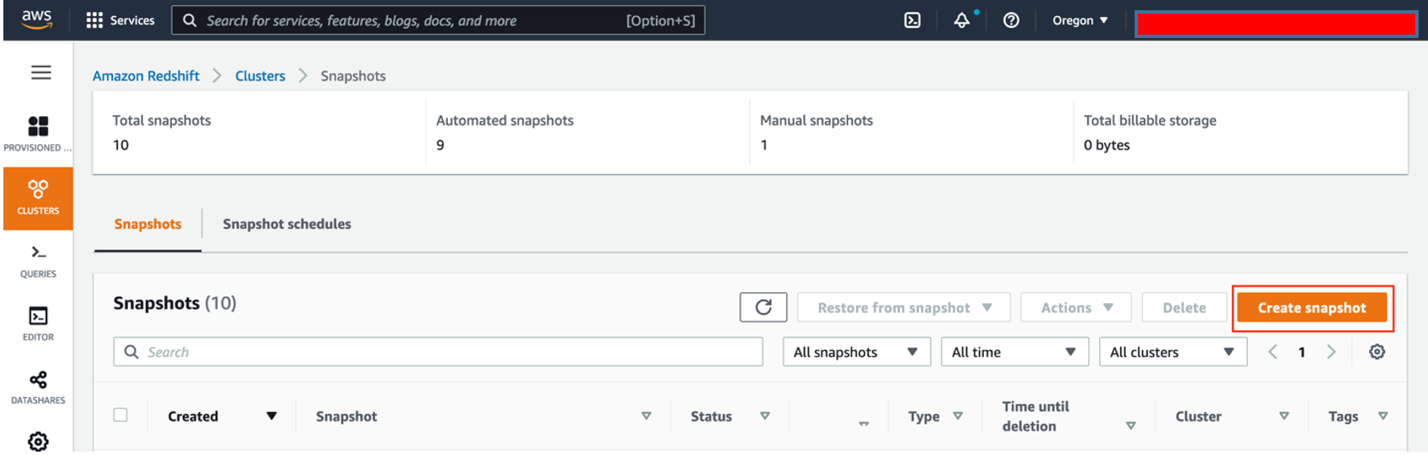Viewport: 1428px width, 455px height.
Task: Open the hamburger navigation menu
Action: pos(41,73)
